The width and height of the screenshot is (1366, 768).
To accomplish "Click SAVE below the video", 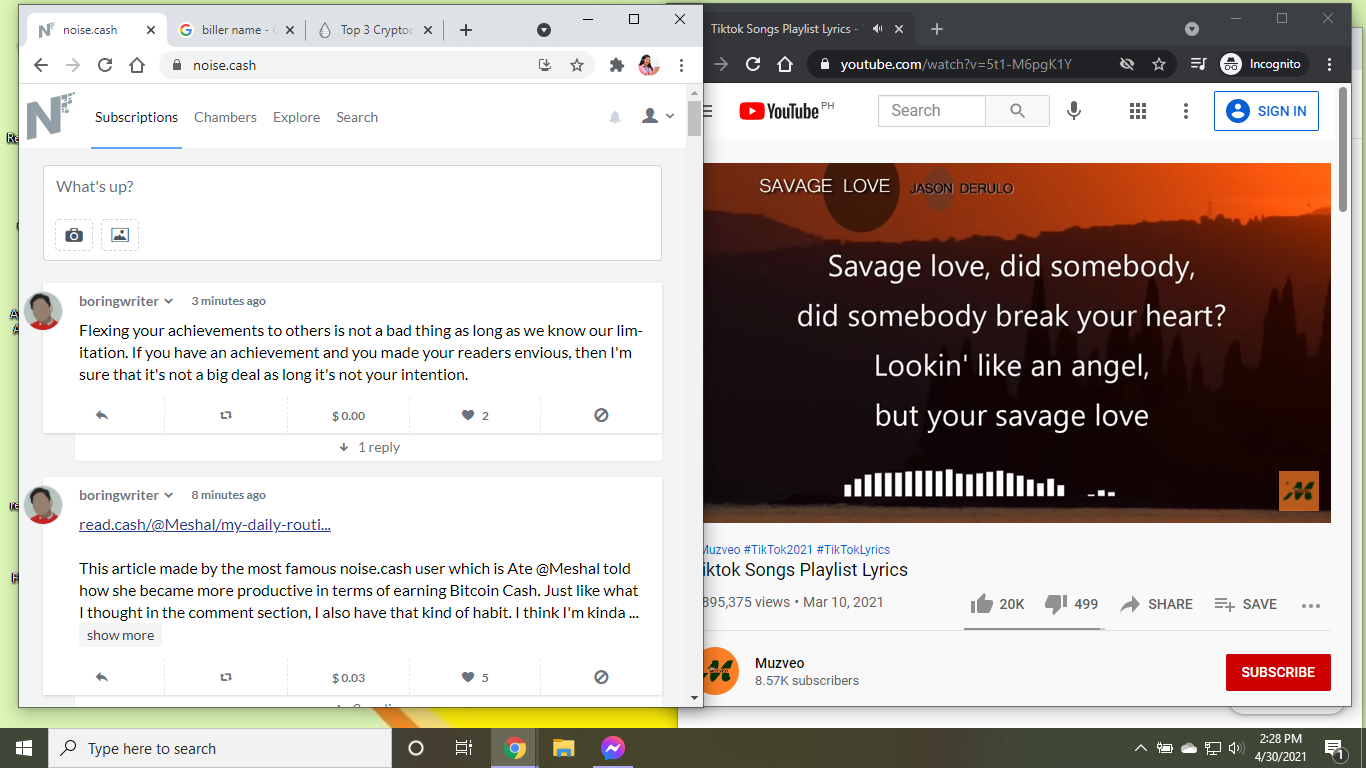I will (x=1245, y=604).
